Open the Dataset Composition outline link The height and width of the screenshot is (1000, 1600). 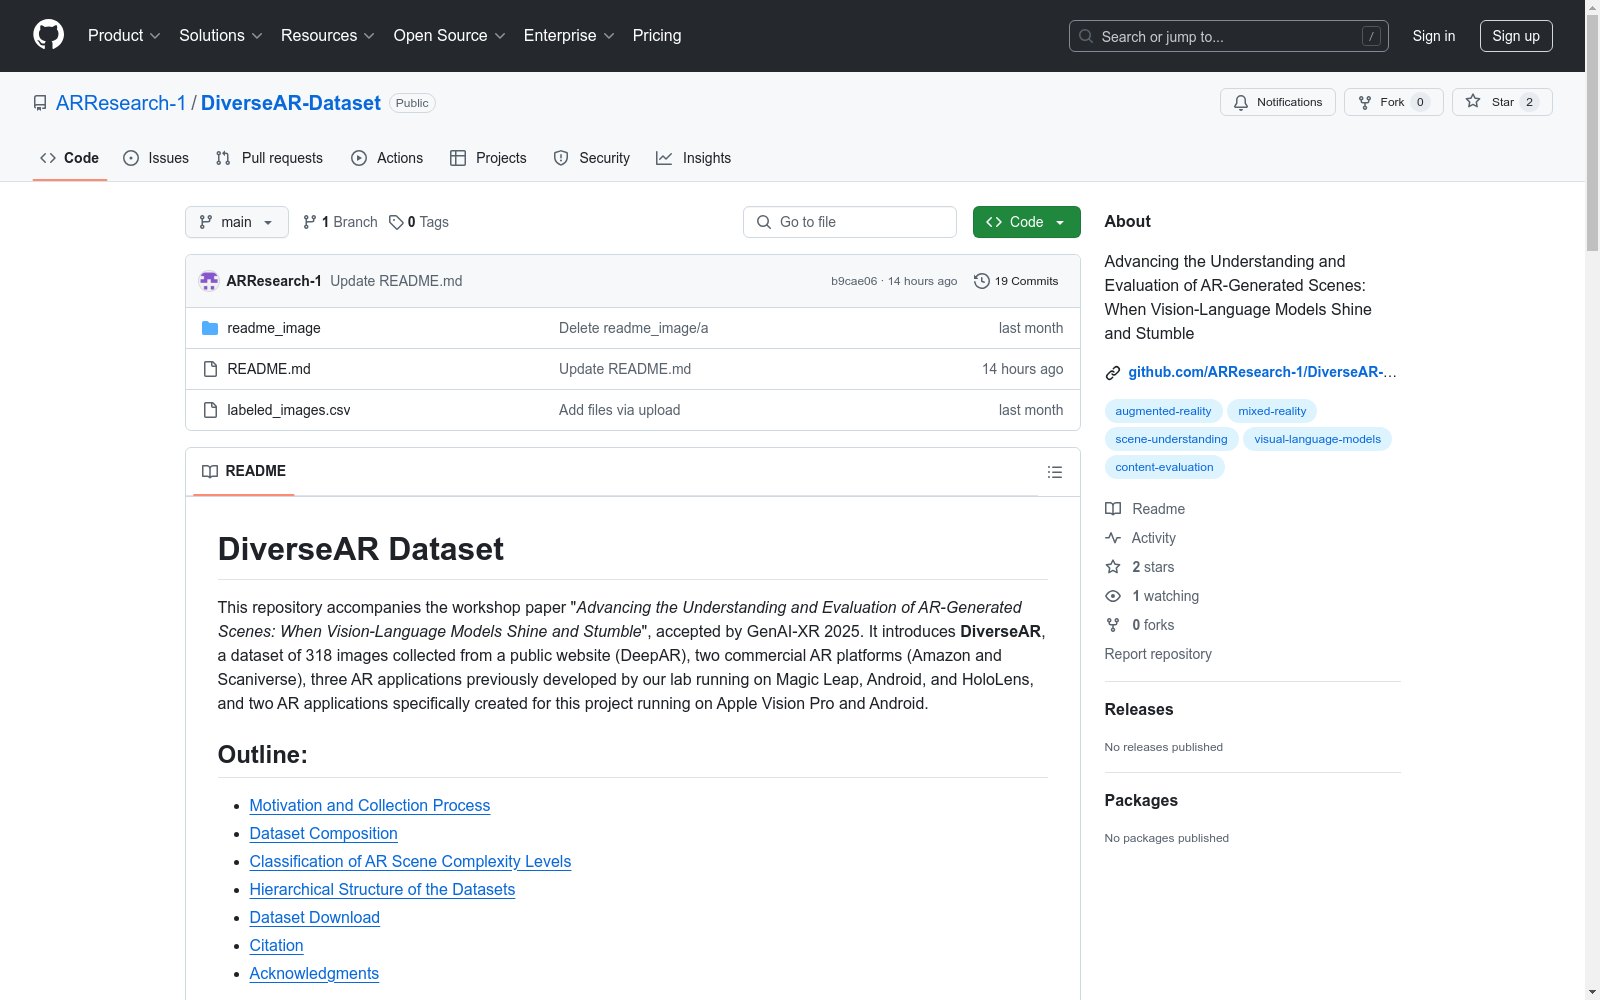point(324,834)
